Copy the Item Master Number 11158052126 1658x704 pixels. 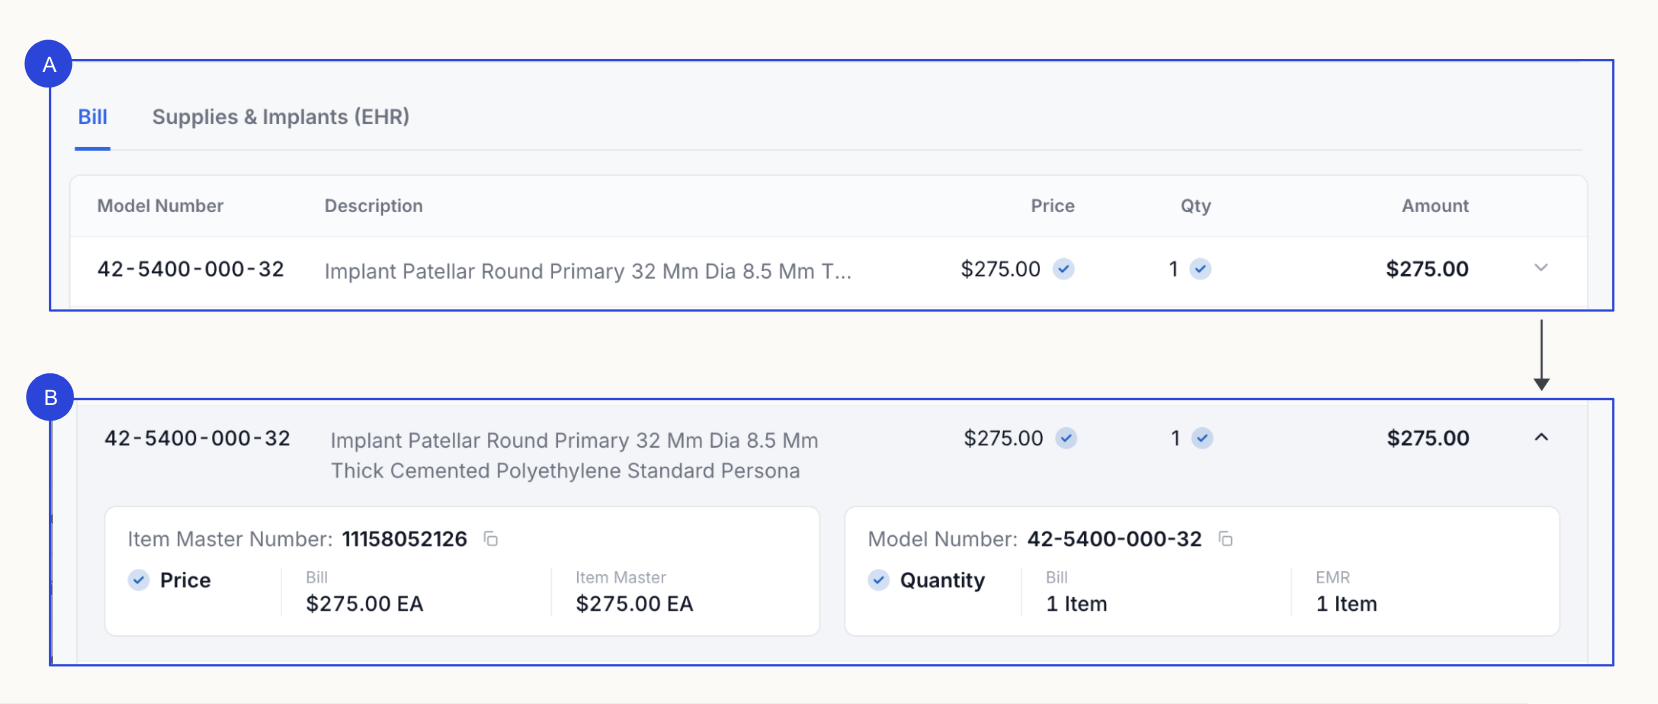(491, 539)
